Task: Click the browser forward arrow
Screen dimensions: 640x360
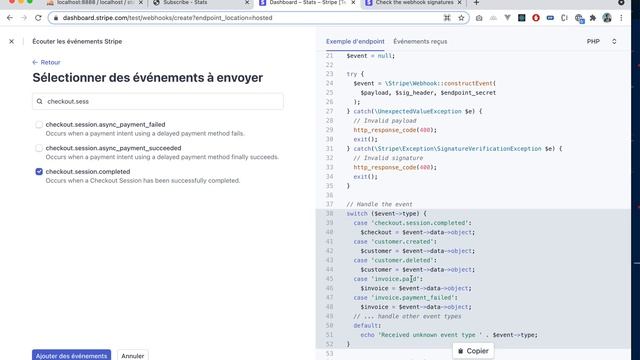Action: click(x=24, y=18)
